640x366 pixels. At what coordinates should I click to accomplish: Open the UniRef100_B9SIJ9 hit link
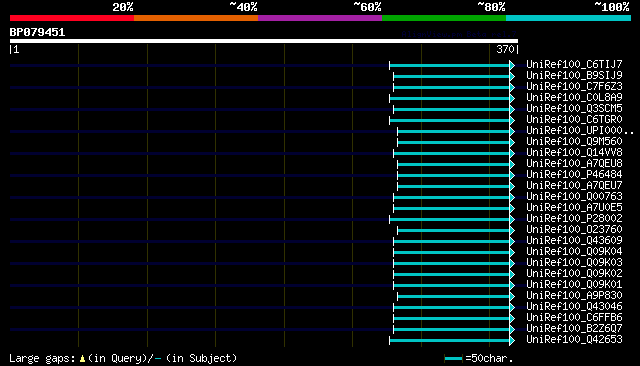pyautogui.click(x=574, y=75)
